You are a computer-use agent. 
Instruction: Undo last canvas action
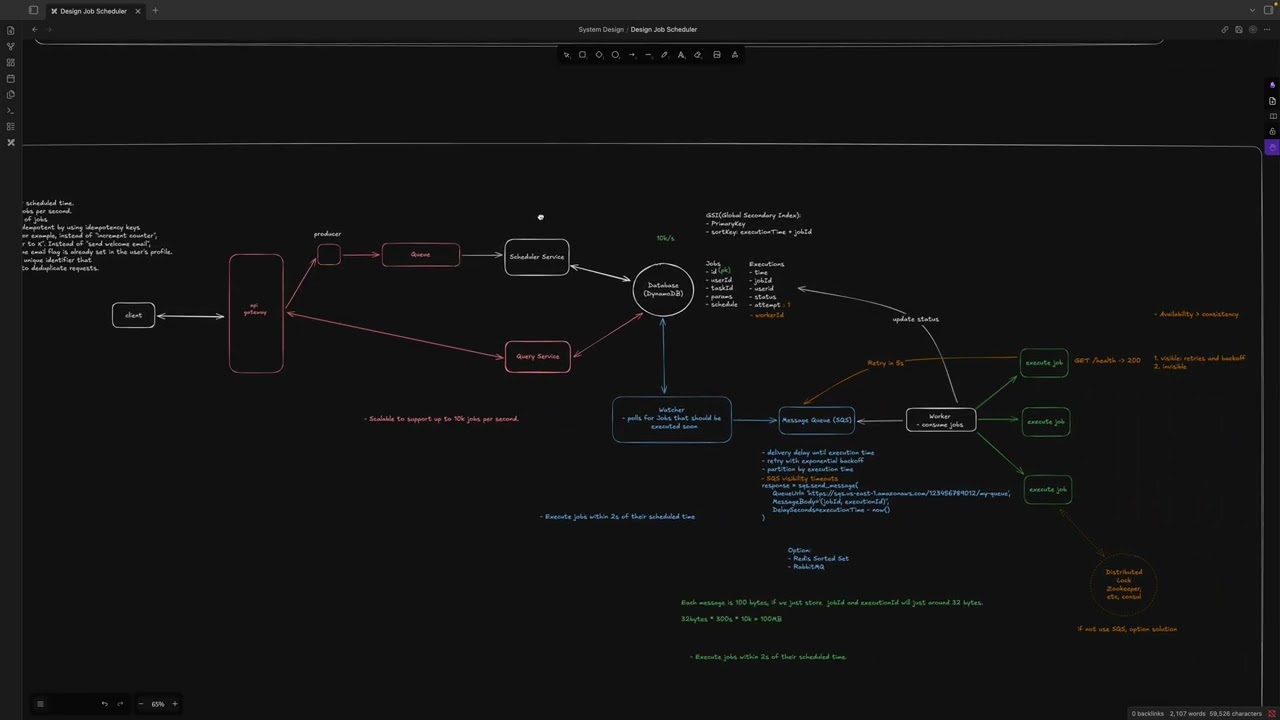click(x=104, y=704)
